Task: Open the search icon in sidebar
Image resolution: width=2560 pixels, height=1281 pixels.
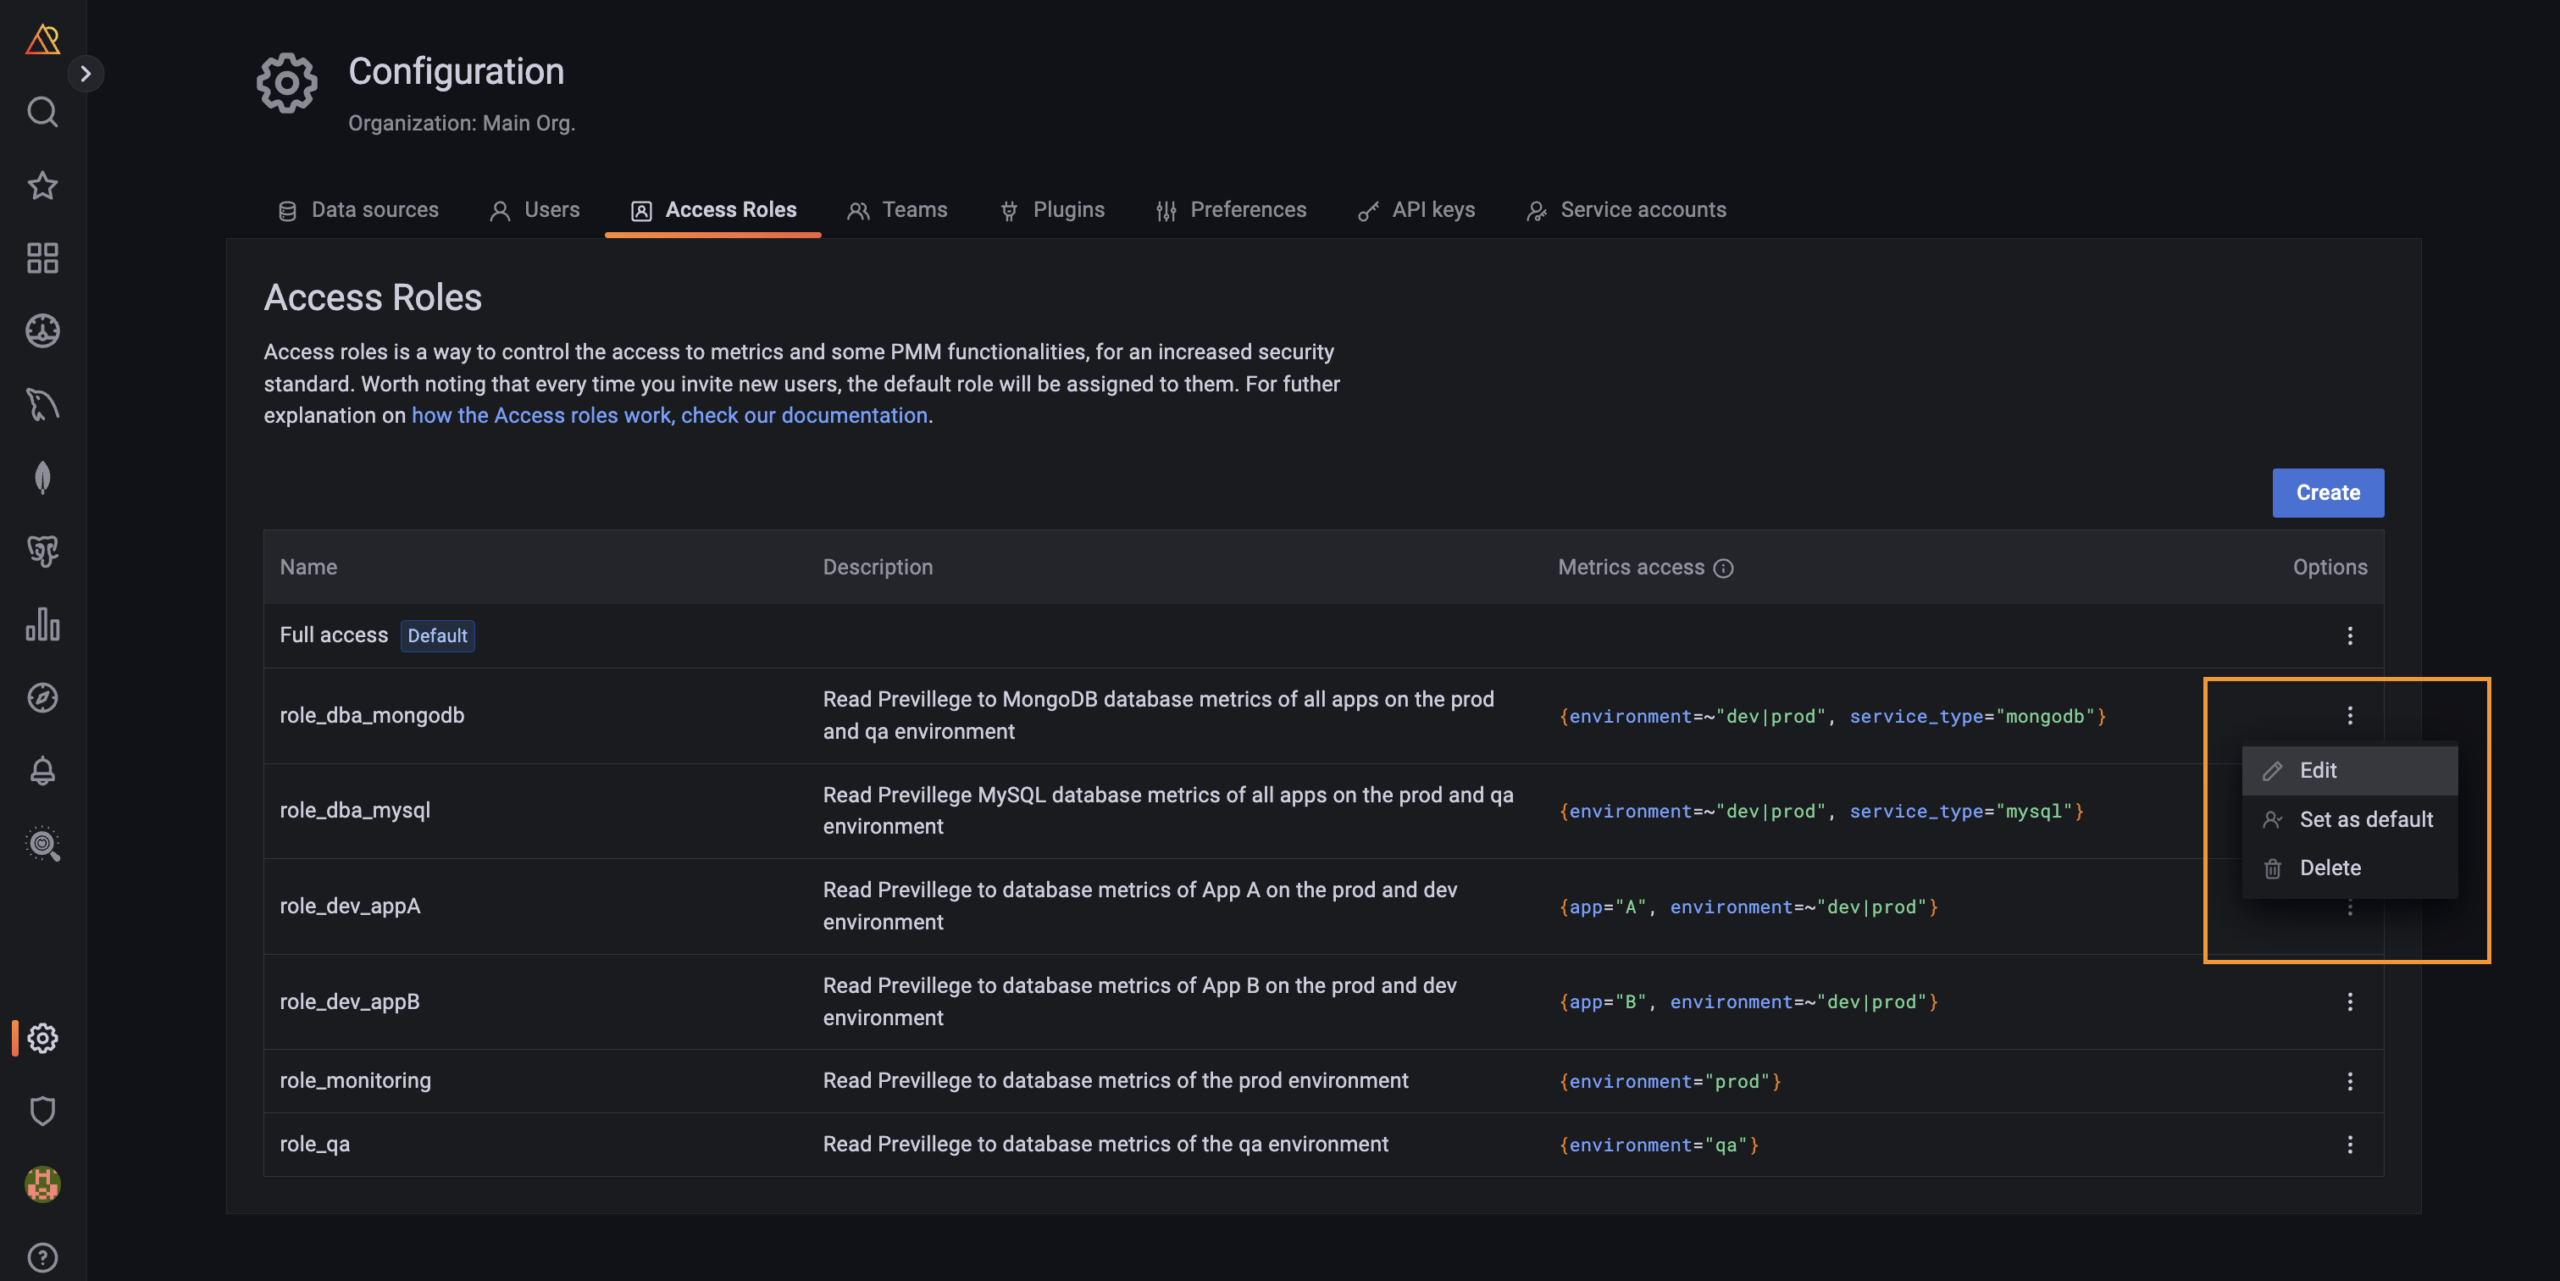Action: point(42,112)
